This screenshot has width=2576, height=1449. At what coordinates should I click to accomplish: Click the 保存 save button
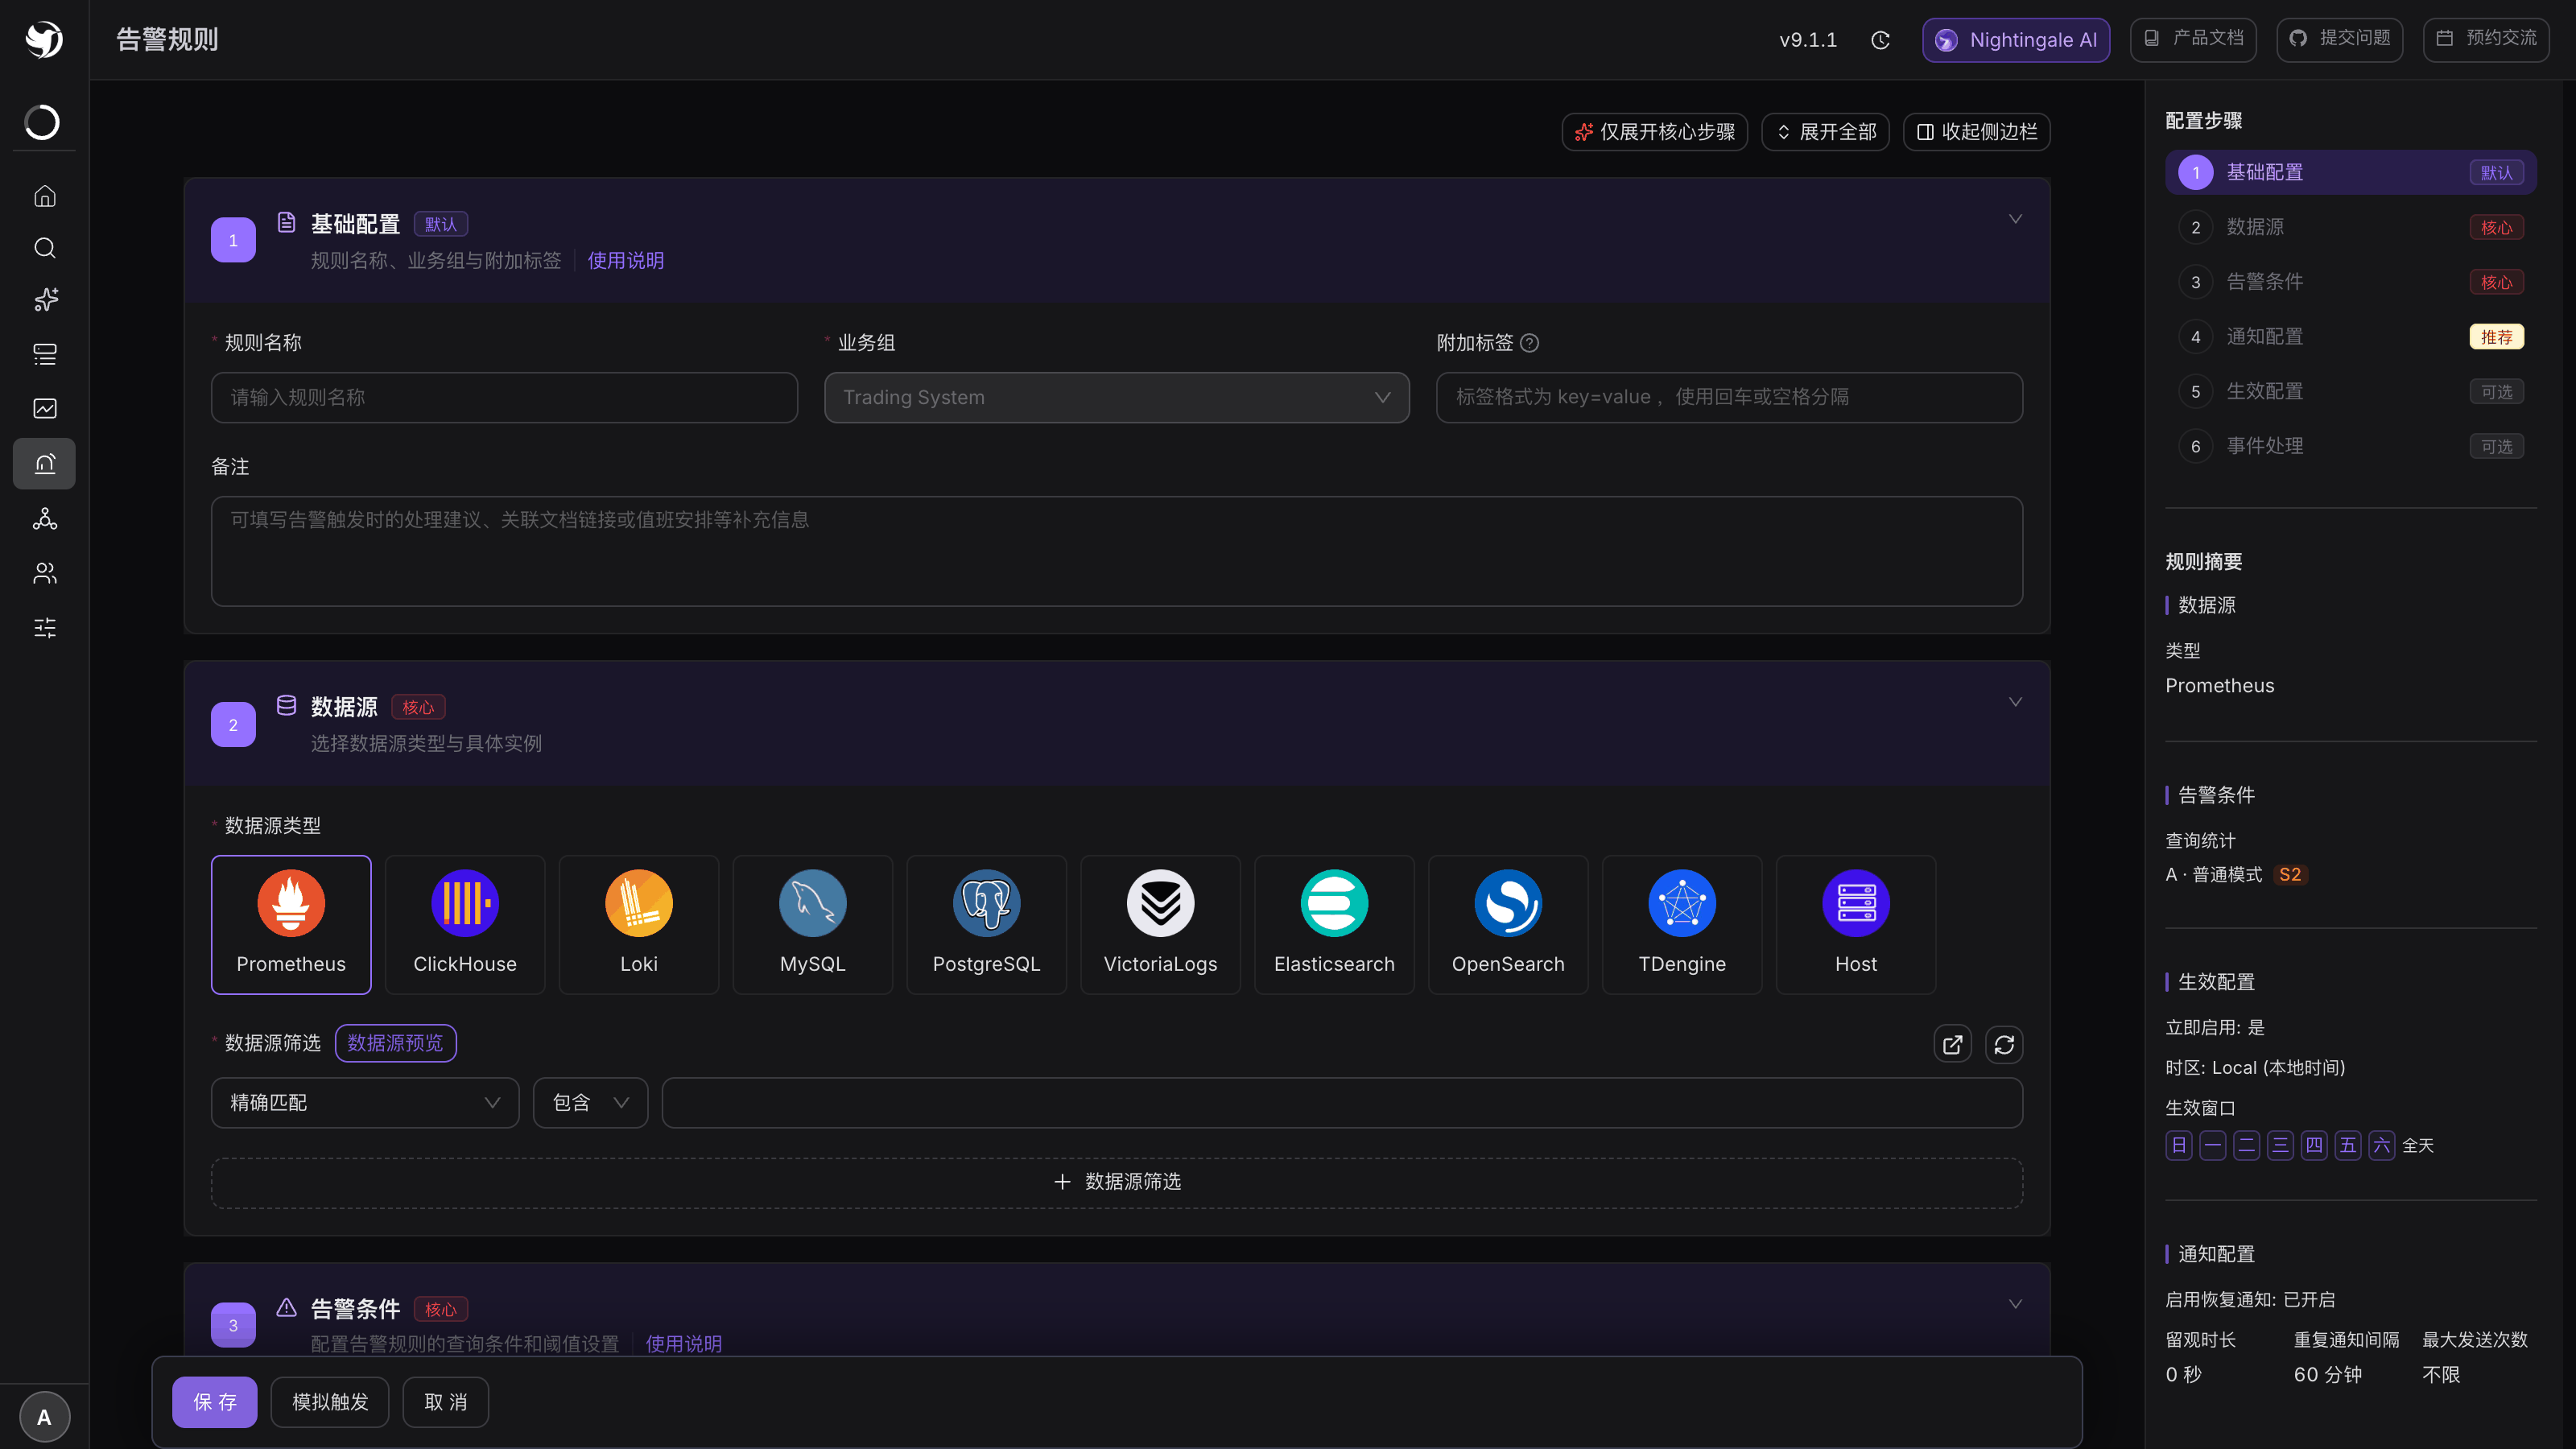click(215, 1402)
